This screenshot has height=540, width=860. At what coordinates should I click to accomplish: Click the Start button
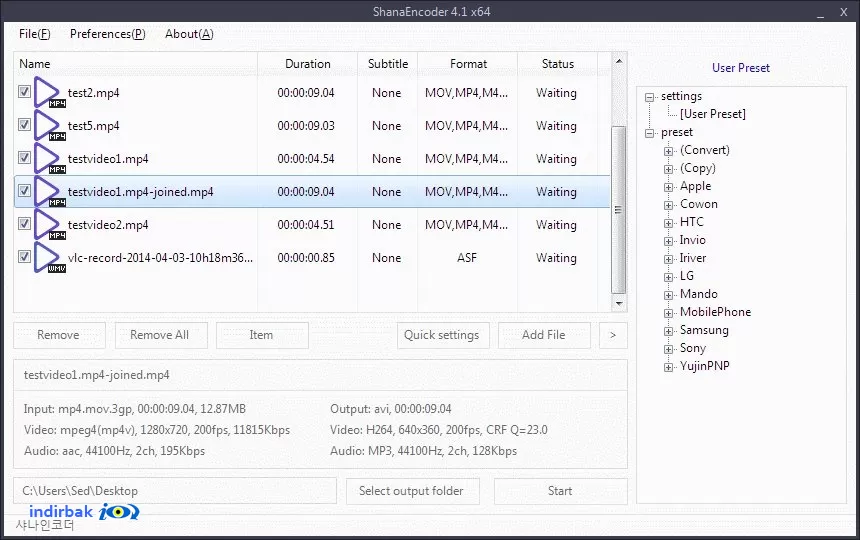tap(561, 491)
